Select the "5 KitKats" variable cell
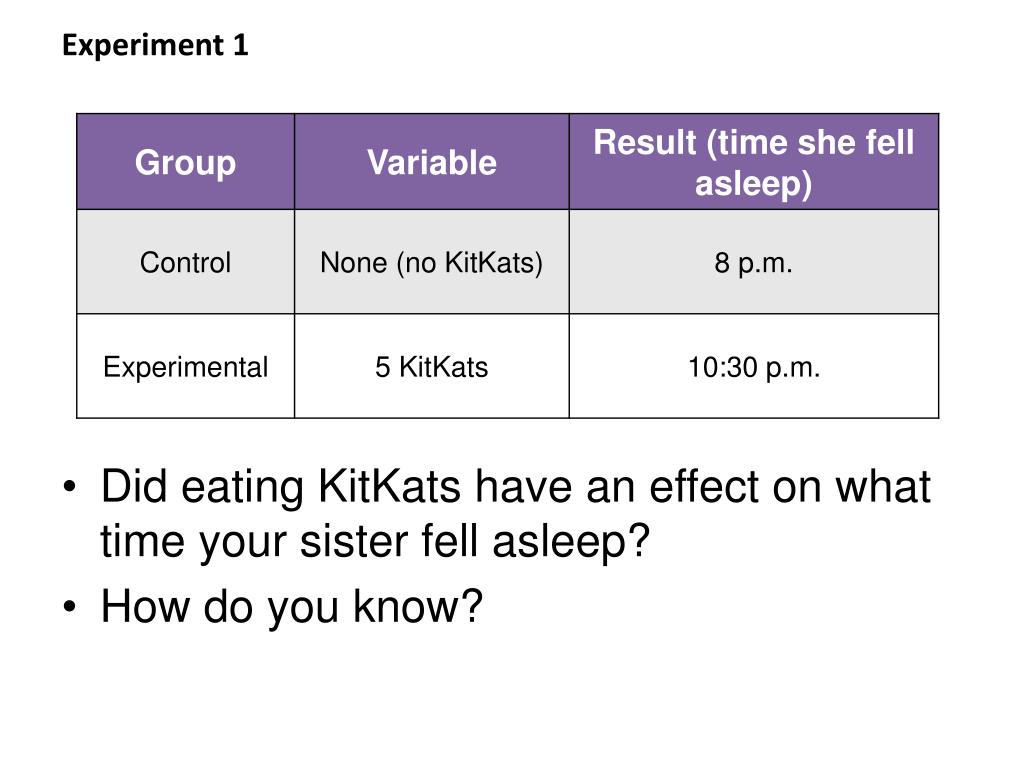 (431, 367)
